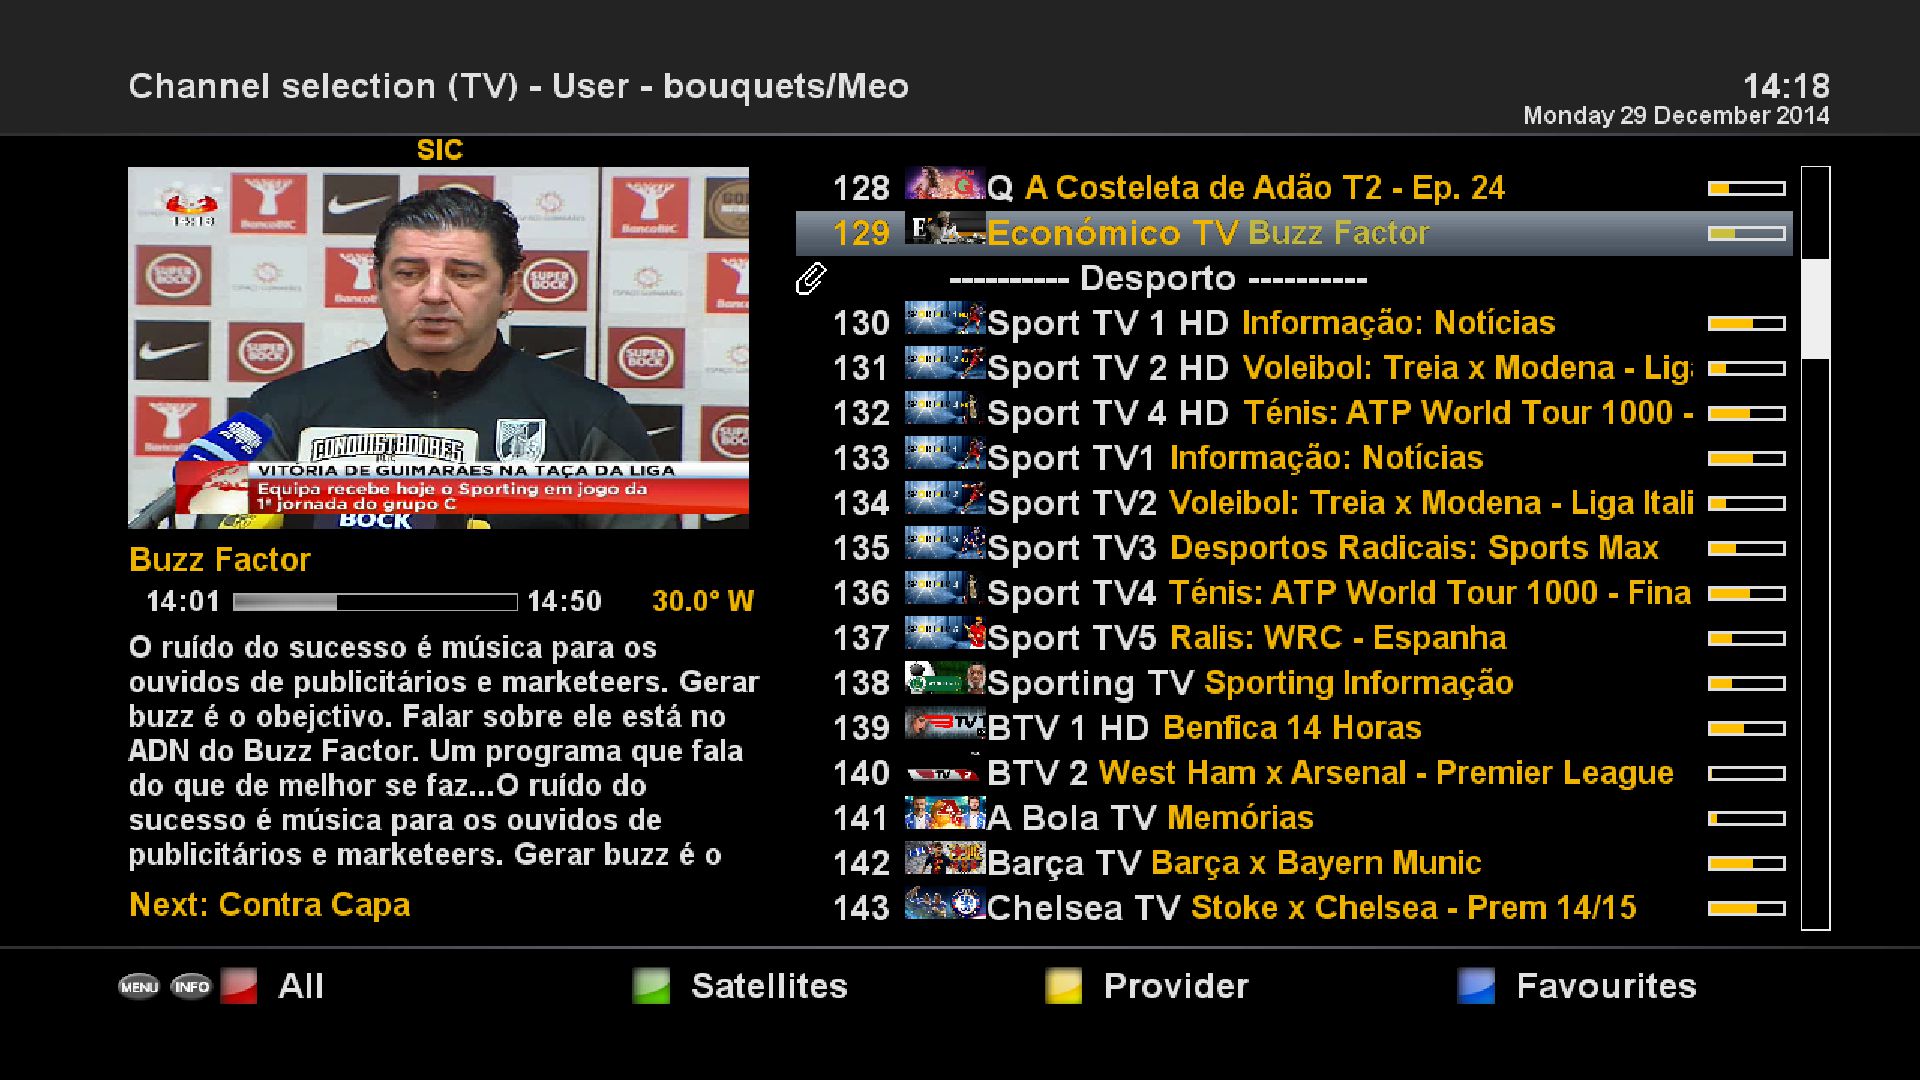Click the Buzz Factor event progress bar
Screen dimensions: 1920x1080
[375, 602]
